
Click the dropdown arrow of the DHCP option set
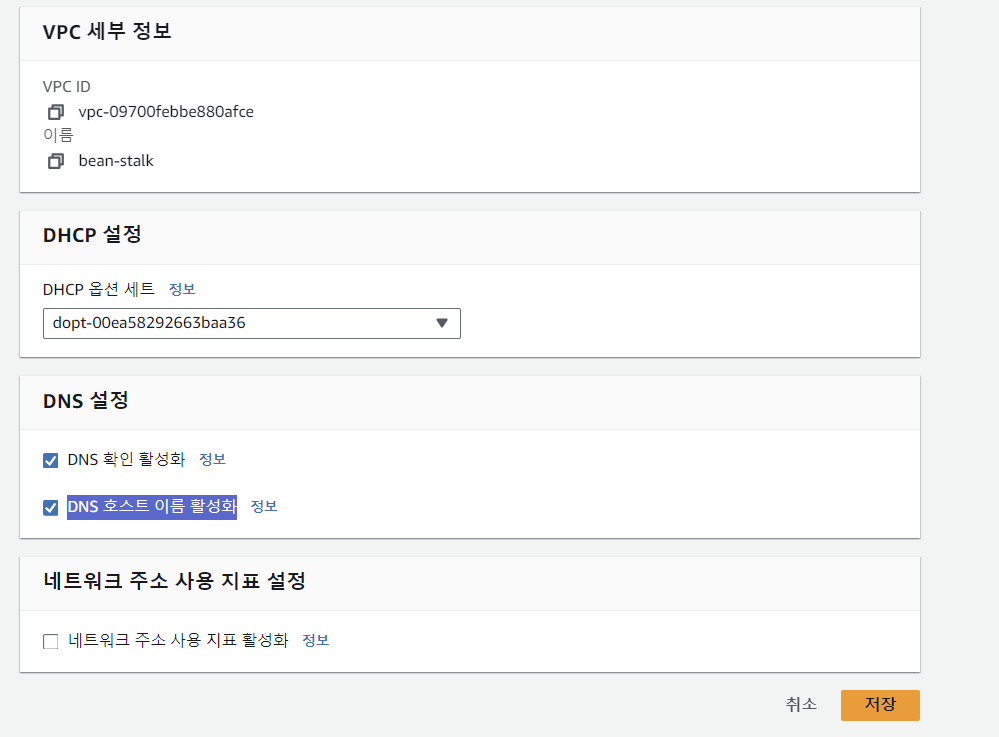(442, 323)
